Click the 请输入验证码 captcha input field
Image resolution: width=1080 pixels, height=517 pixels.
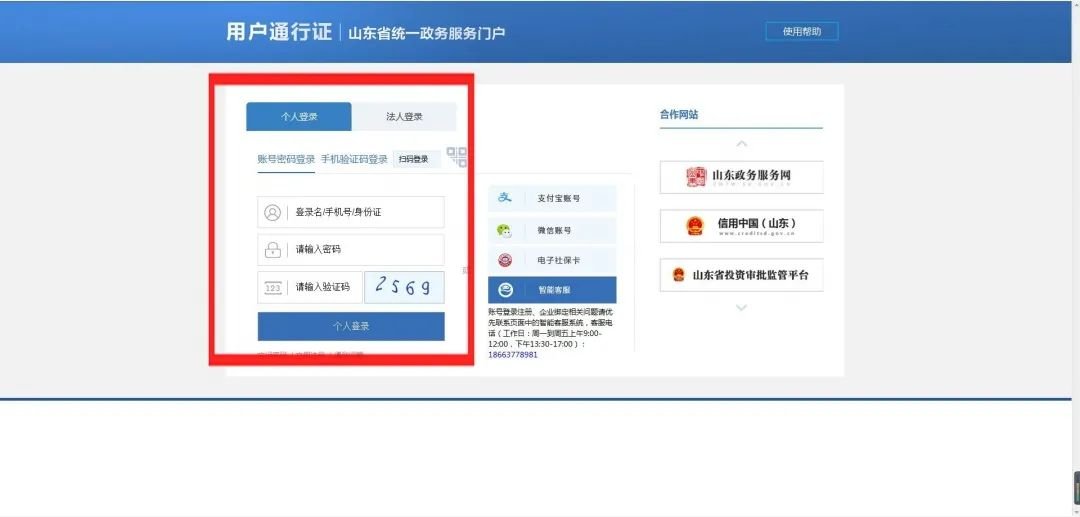pyautogui.click(x=310, y=287)
